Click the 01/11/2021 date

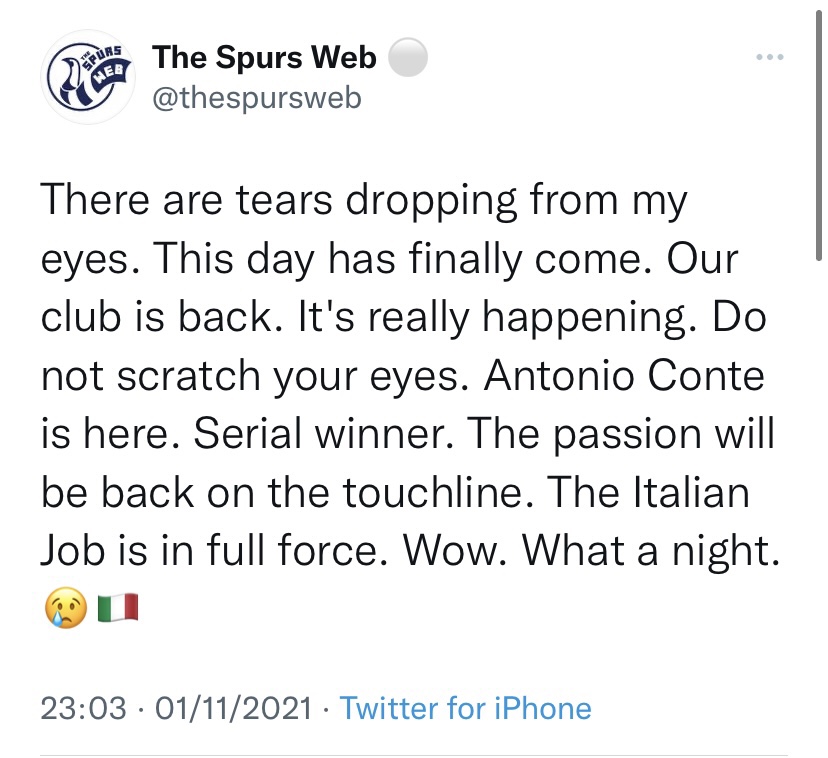point(231,709)
